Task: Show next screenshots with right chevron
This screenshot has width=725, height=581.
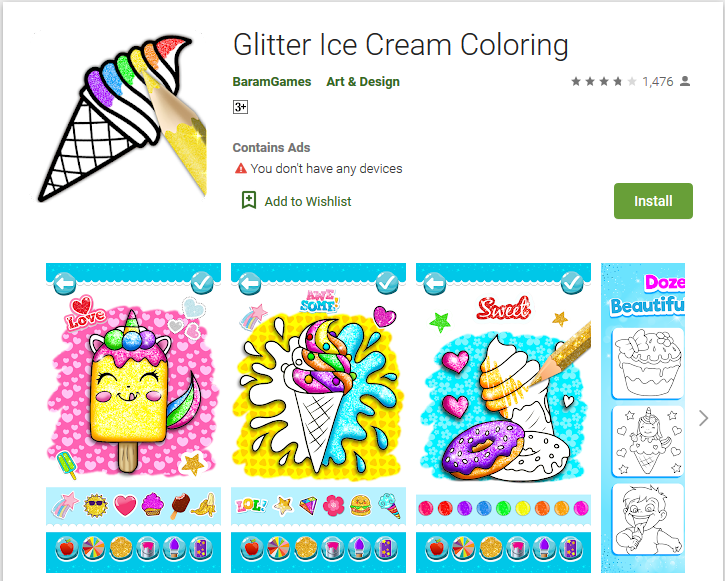Action: click(x=703, y=418)
